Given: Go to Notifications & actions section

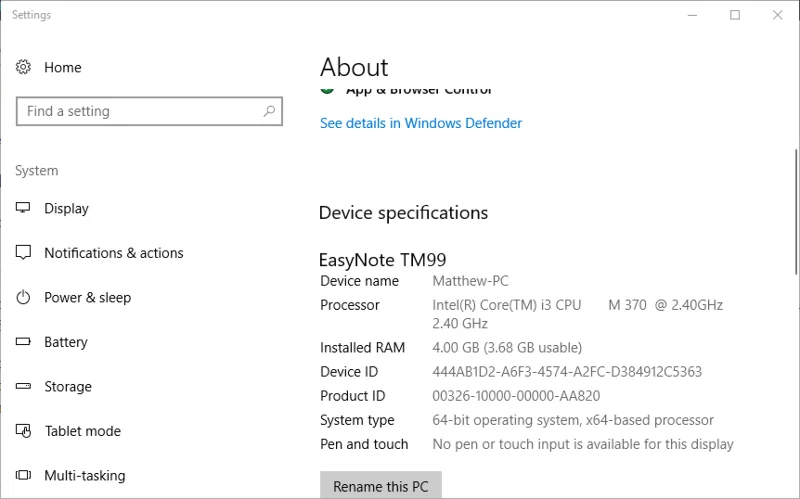Looking at the screenshot, I should [x=114, y=253].
